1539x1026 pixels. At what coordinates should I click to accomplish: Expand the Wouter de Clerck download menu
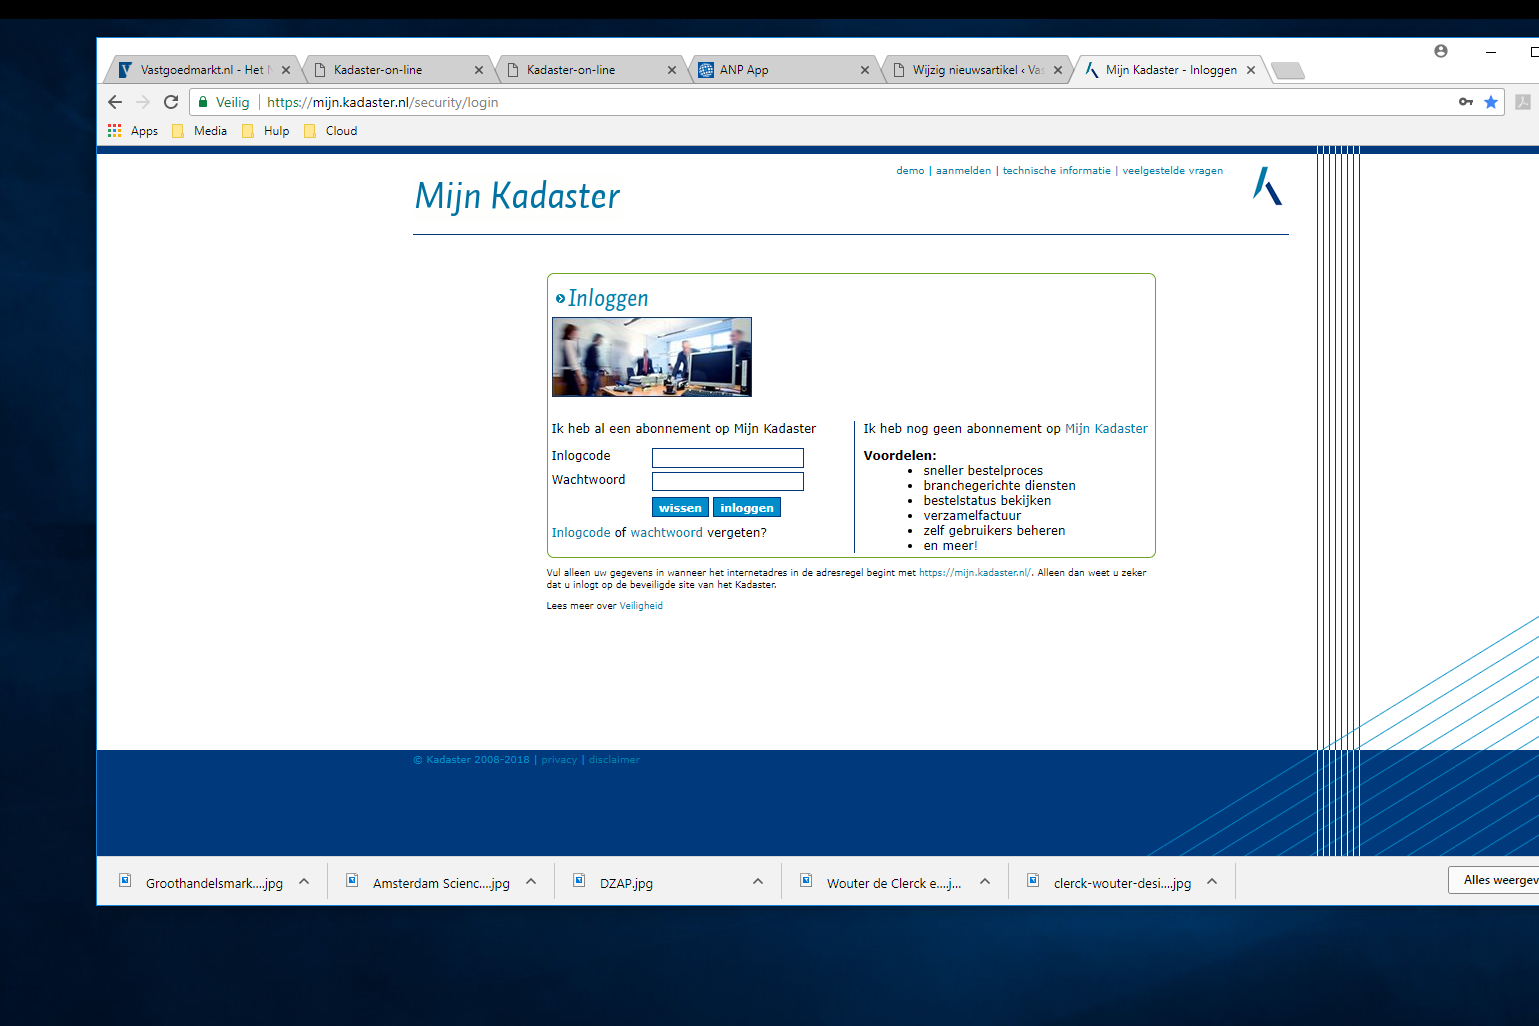click(985, 881)
